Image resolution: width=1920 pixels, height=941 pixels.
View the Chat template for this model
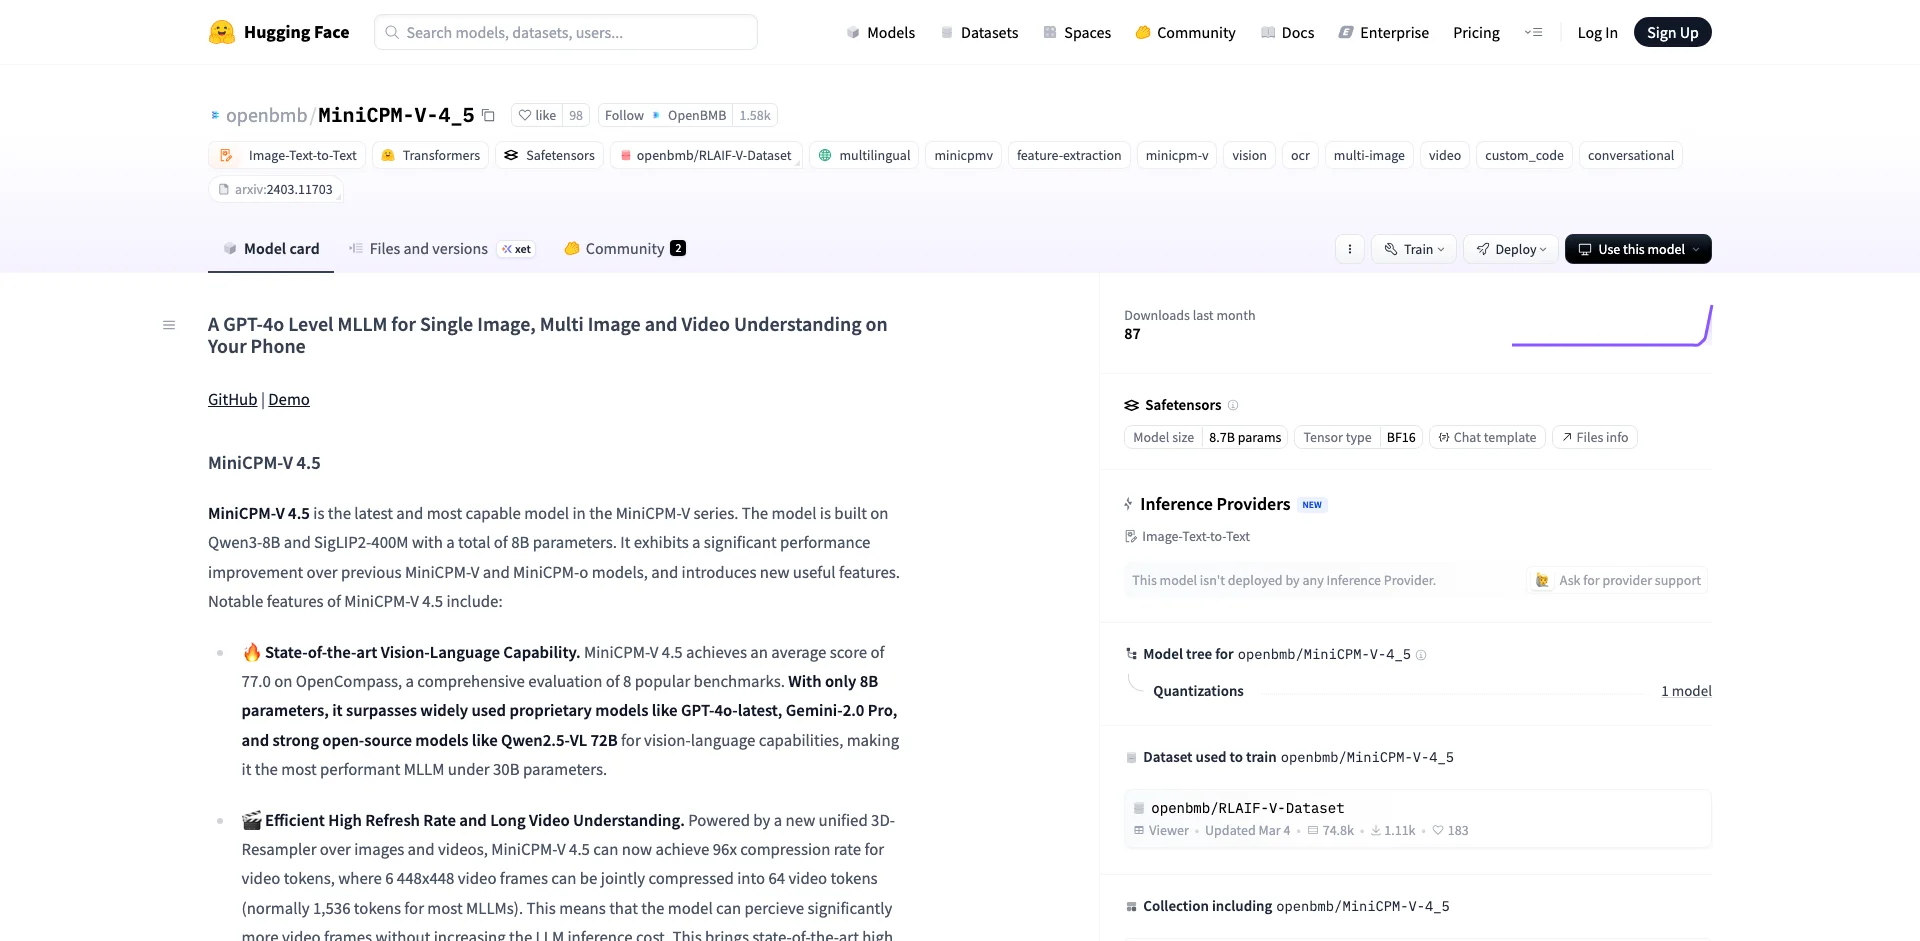point(1487,437)
